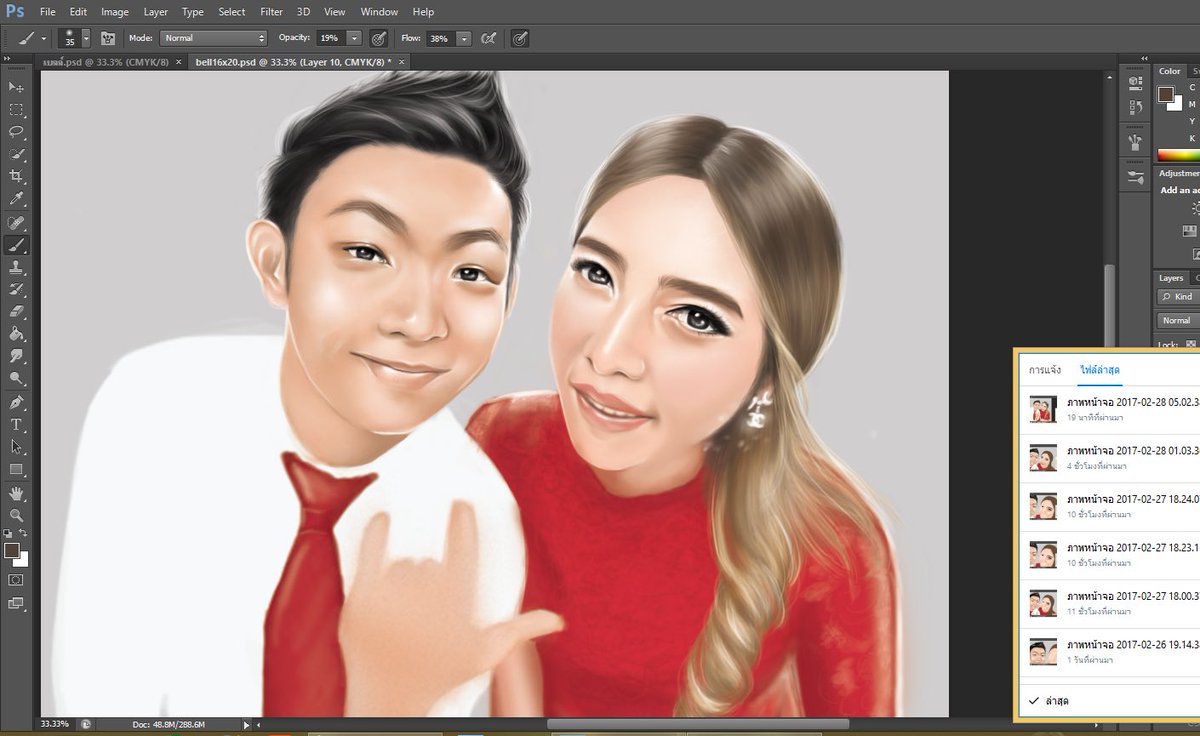1200x736 pixels.
Task: Click the Color panel foreground swatch
Action: (1166, 94)
